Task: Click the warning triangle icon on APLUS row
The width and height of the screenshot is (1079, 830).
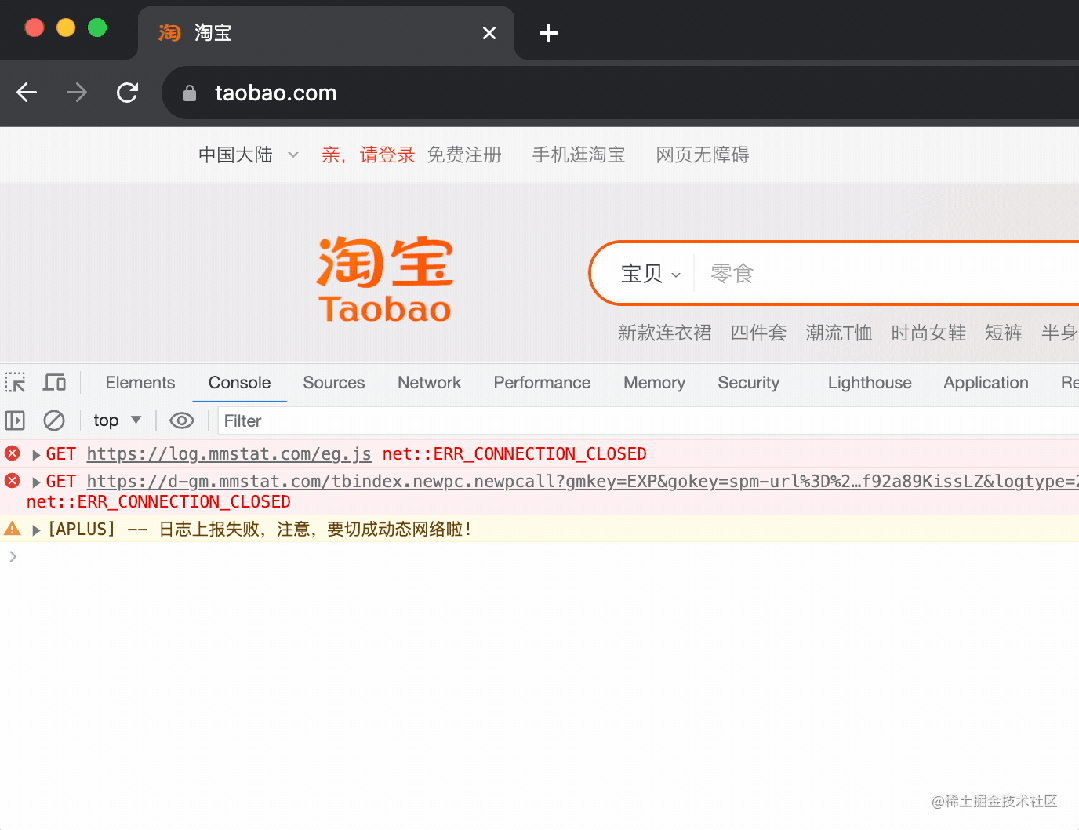Action: [x=12, y=529]
